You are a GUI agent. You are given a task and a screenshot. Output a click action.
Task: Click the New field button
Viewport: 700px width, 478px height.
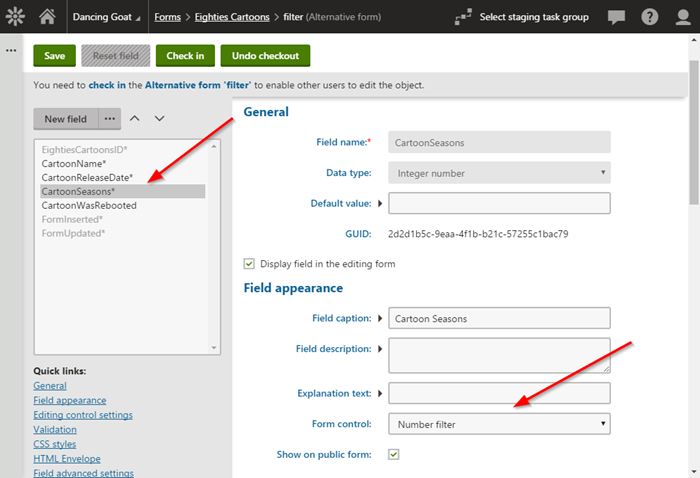tap(66, 119)
